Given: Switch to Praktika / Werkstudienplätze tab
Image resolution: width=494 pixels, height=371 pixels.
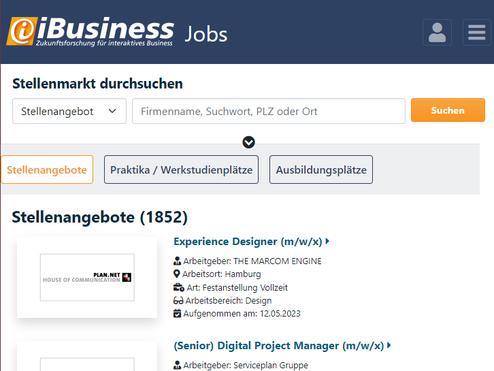Looking at the screenshot, I should click(x=181, y=170).
